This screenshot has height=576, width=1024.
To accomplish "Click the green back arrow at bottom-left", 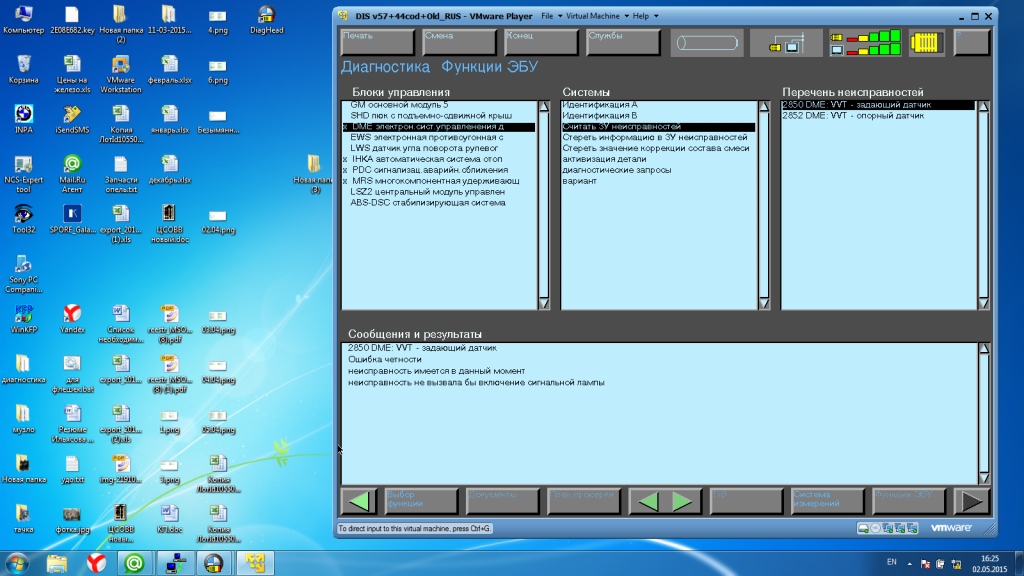I will [x=360, y=501].
